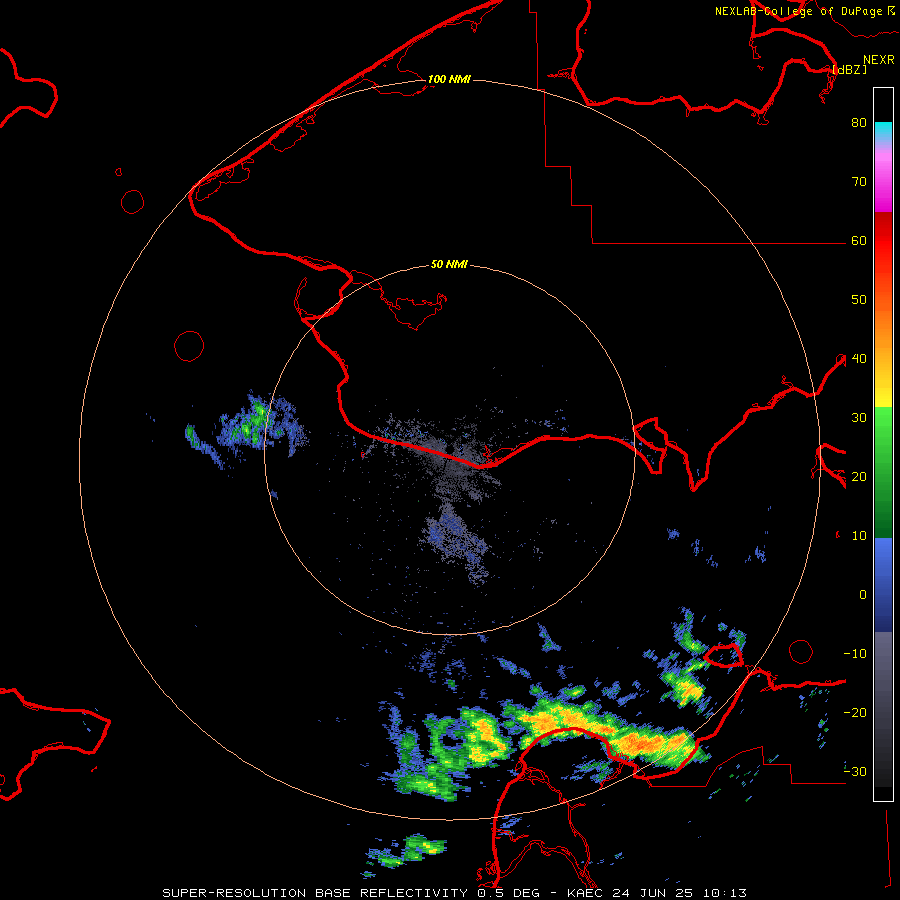Click the "100 NMI" range ring label

449,79
